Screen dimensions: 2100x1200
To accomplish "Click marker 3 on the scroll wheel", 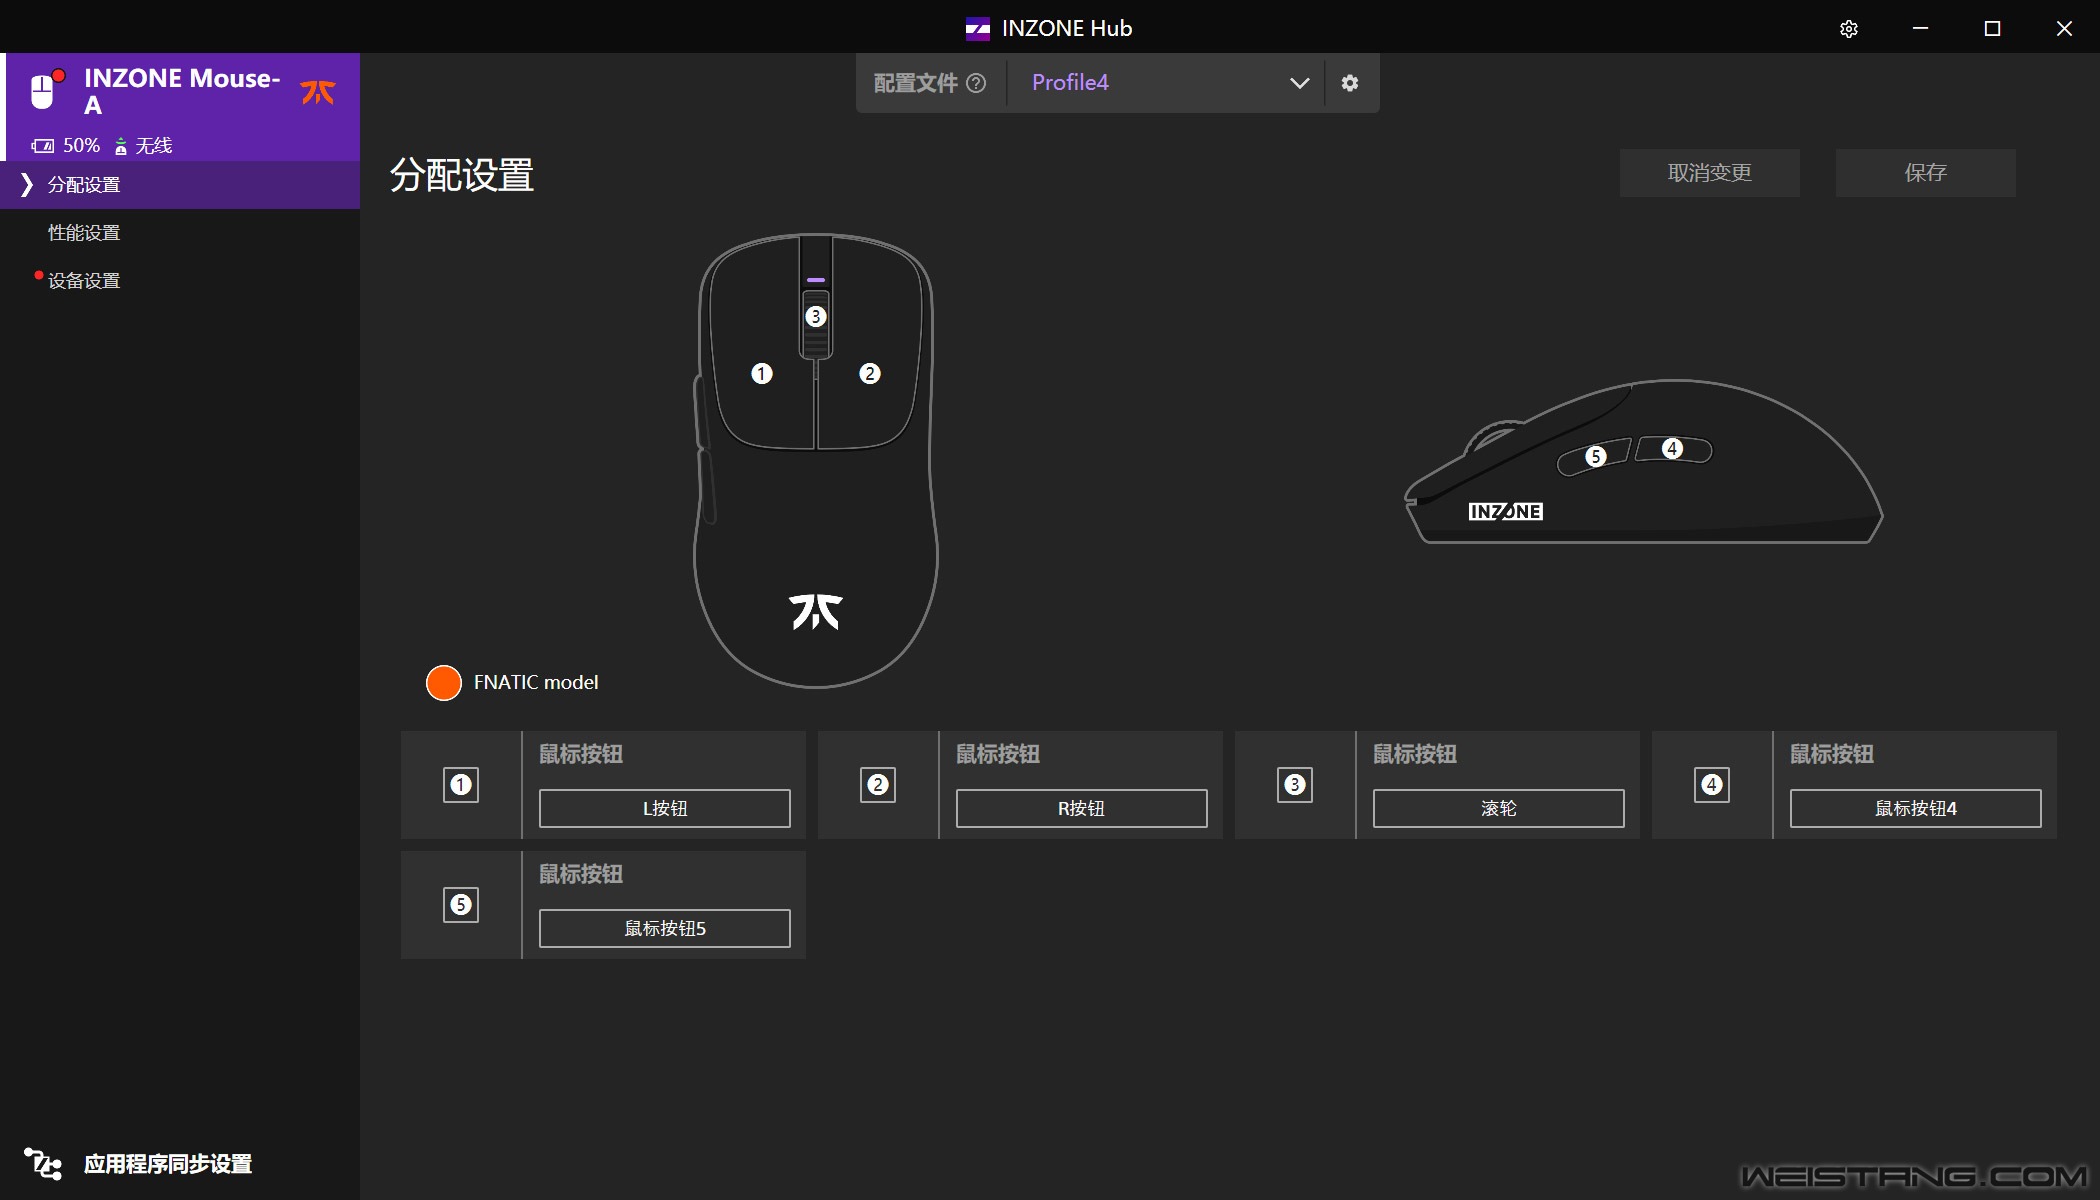I will (x=816, y=317).
